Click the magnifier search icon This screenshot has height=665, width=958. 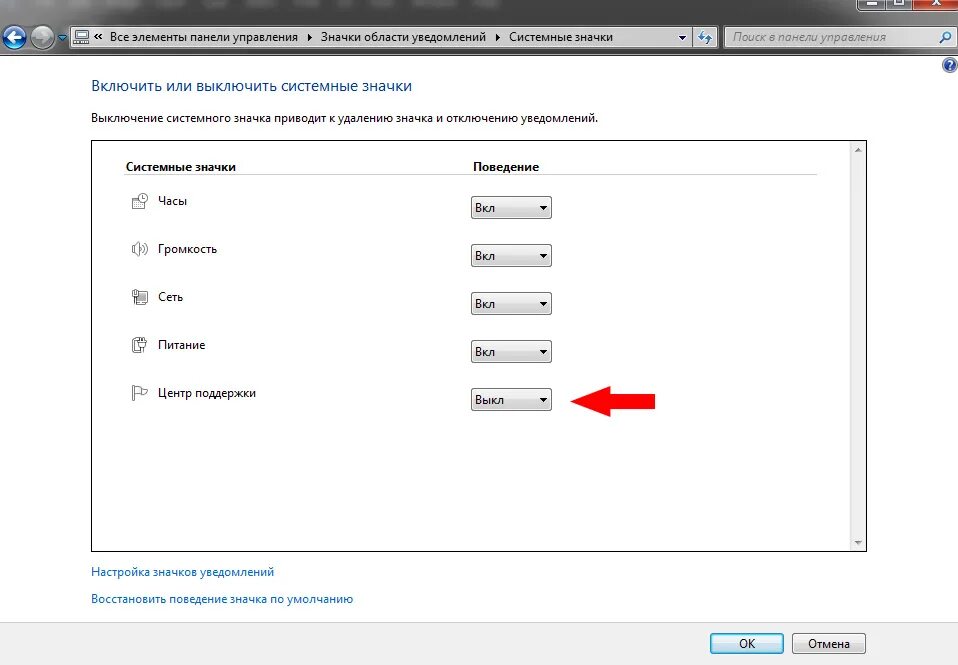945,37
